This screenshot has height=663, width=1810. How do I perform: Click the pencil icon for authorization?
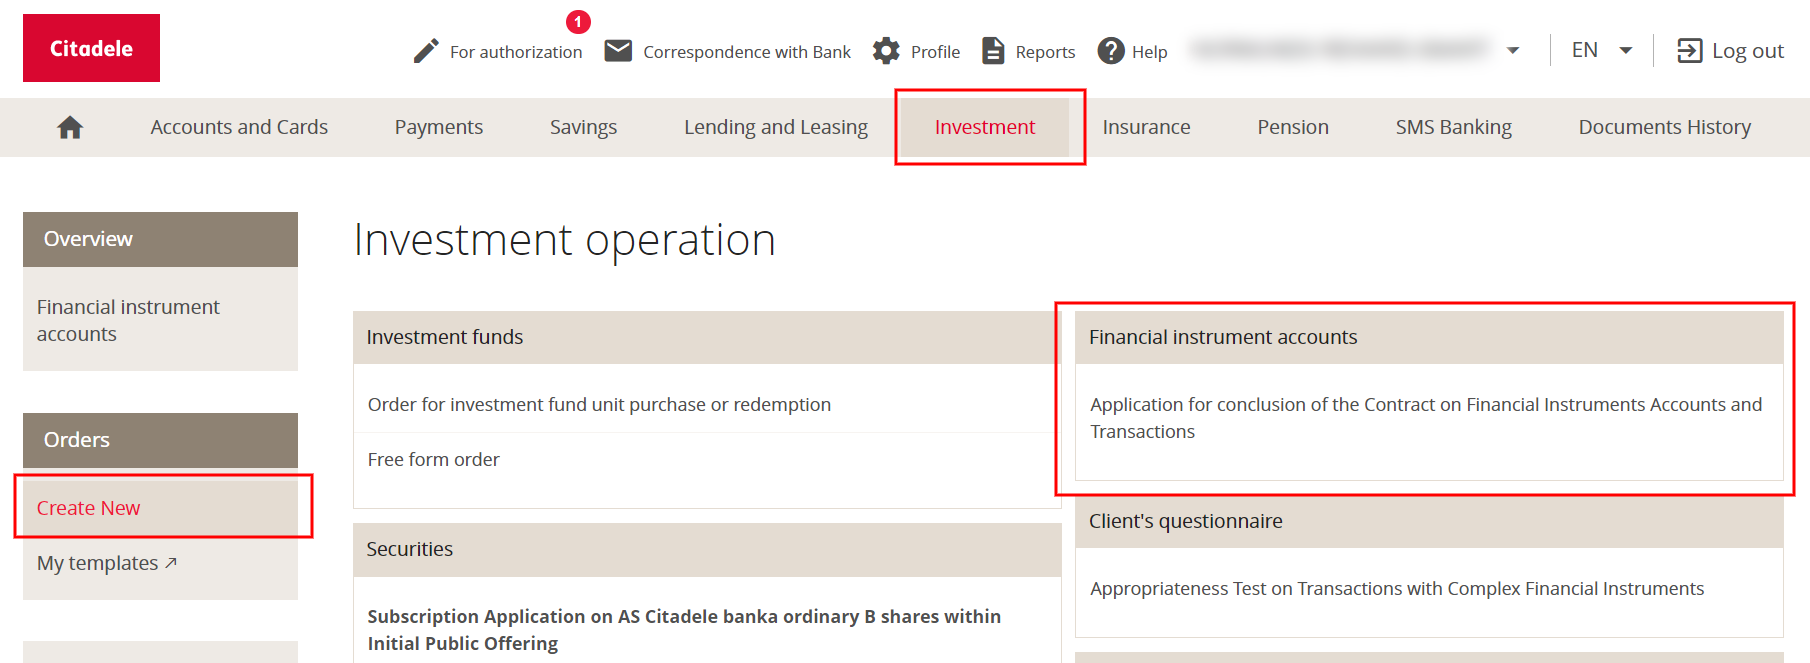pos(426,51)
